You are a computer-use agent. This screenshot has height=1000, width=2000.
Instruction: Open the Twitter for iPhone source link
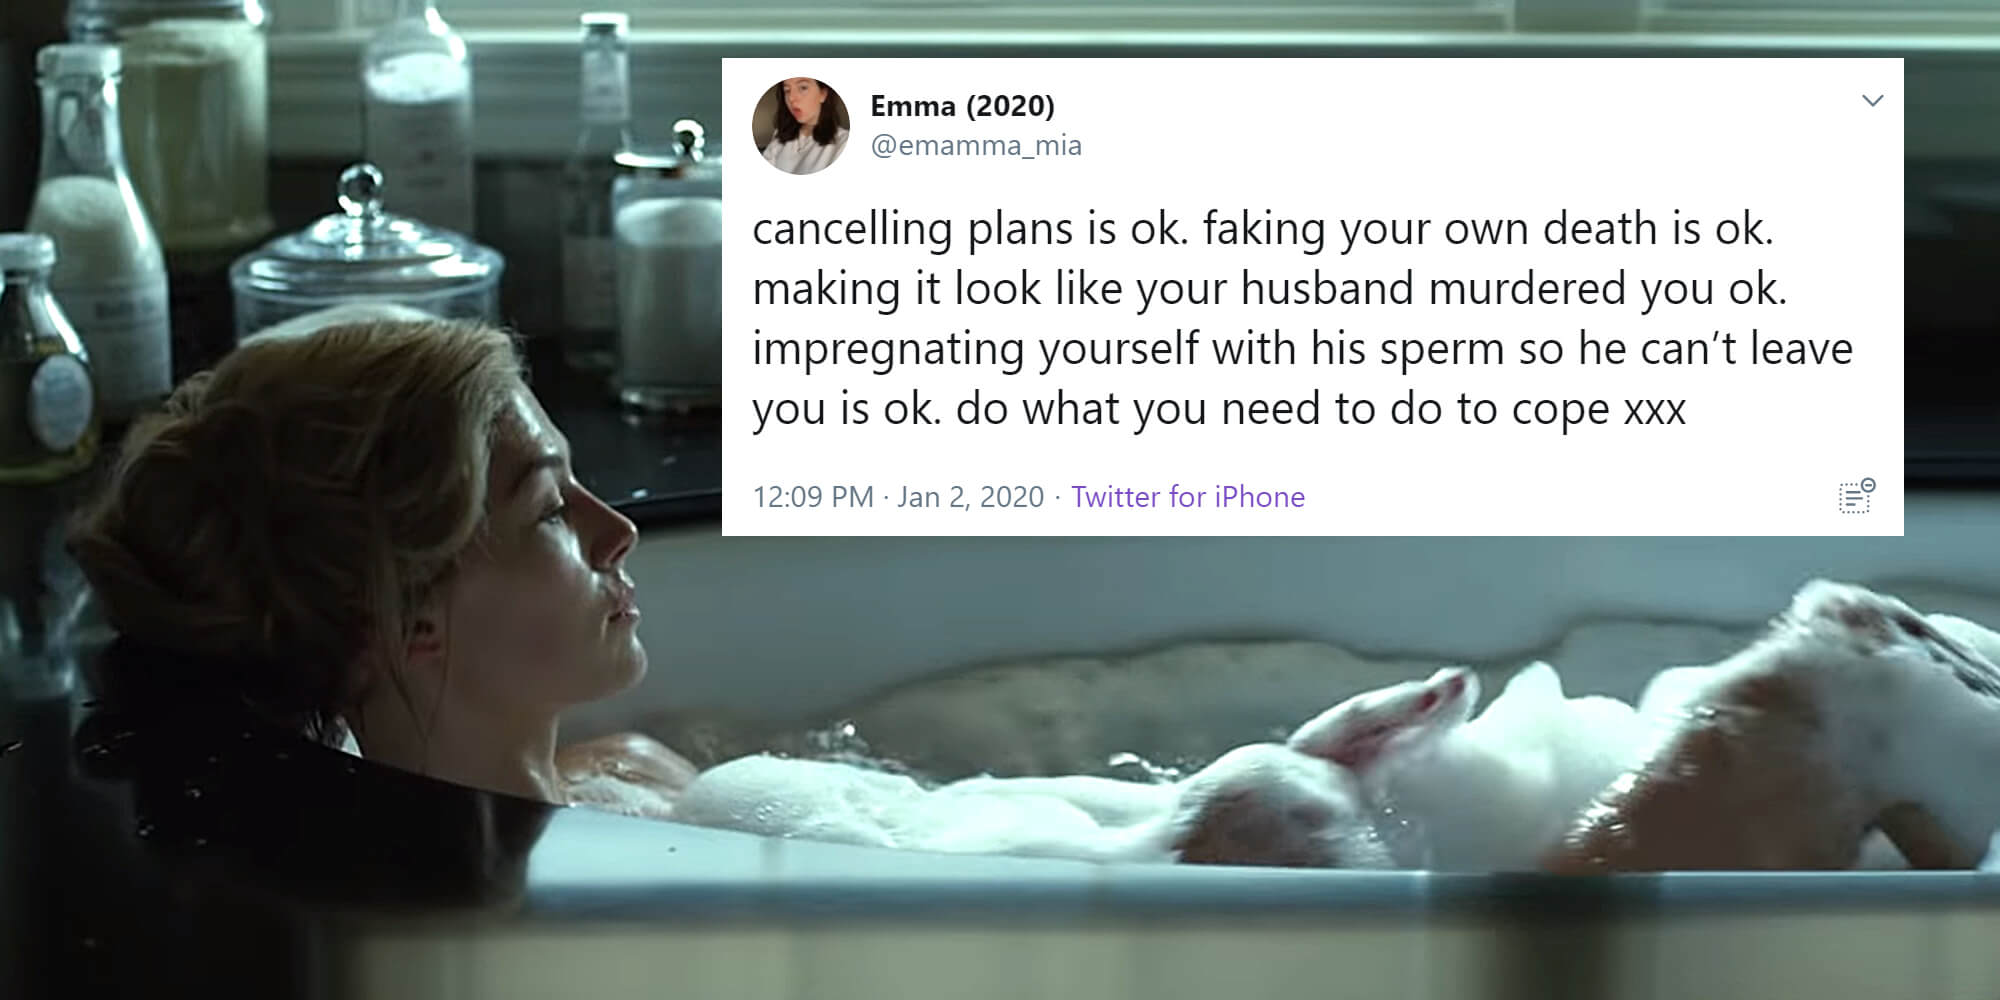click(x=1188, y=497)
